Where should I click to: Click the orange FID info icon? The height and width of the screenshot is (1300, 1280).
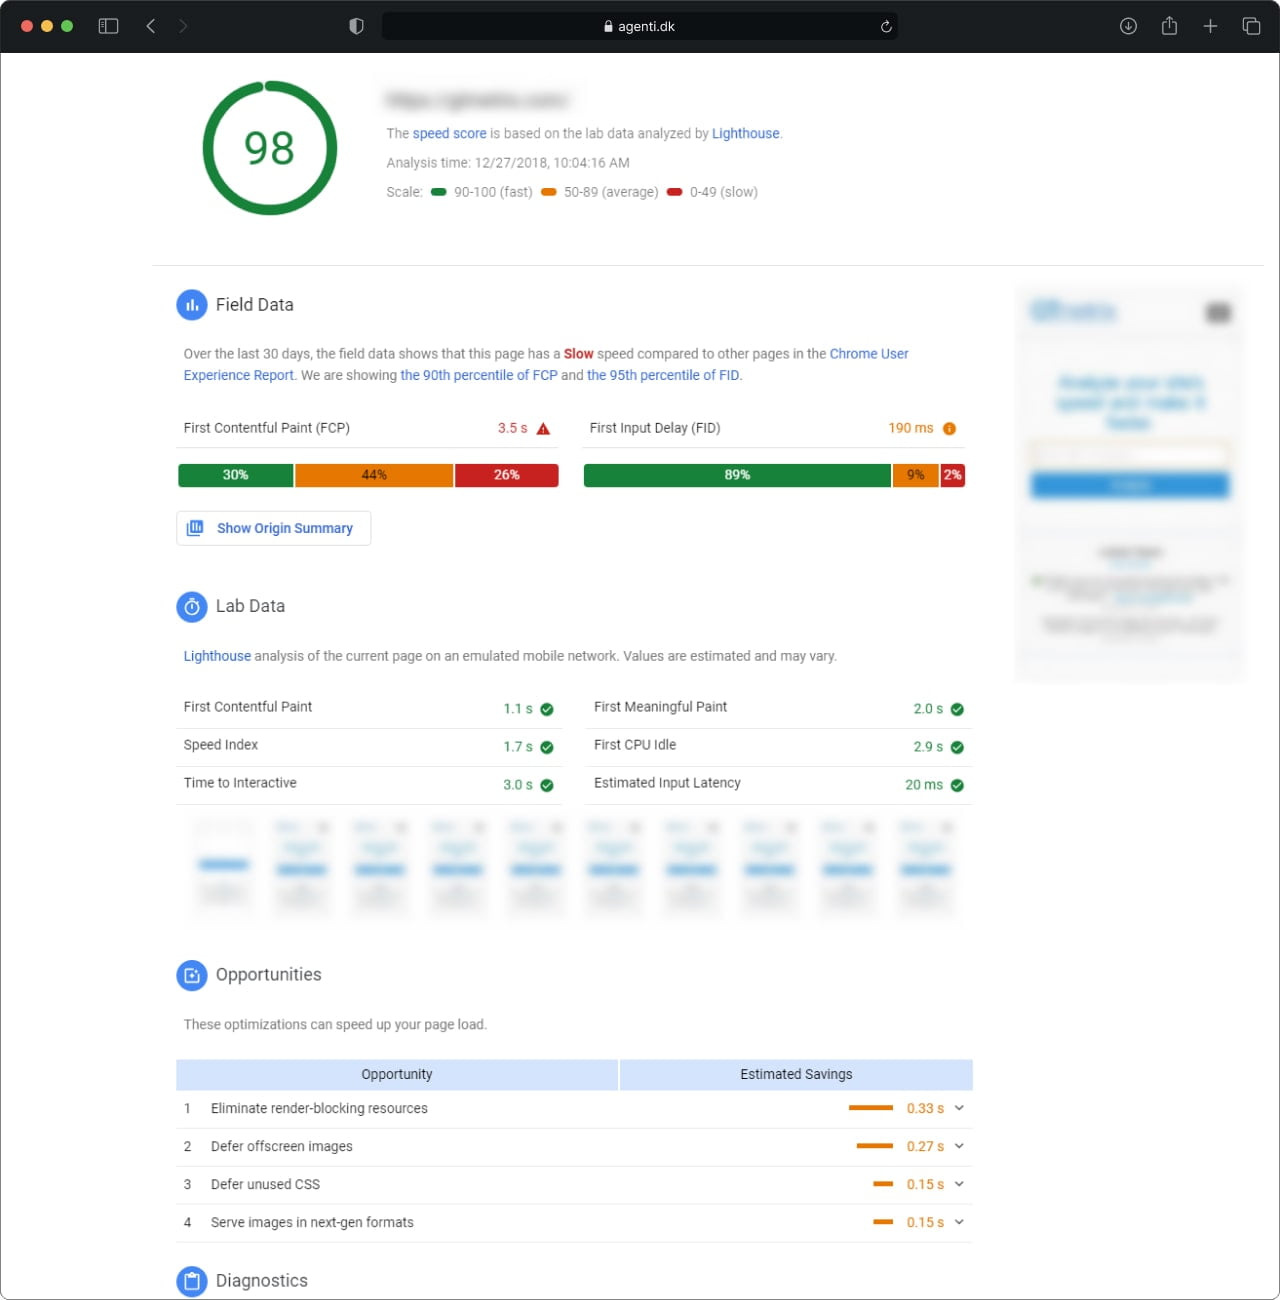[949, 429]
